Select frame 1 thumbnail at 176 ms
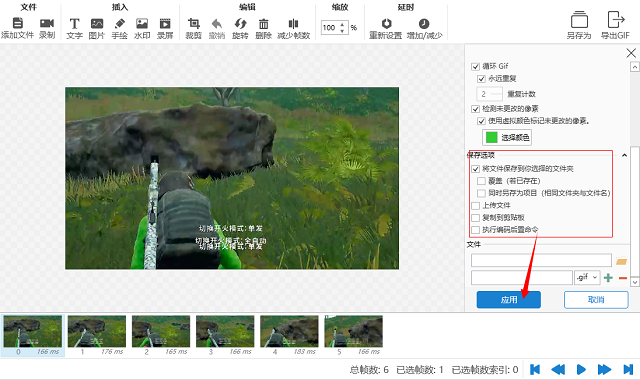This screenshot has width=640, height=380. [97, 336]
